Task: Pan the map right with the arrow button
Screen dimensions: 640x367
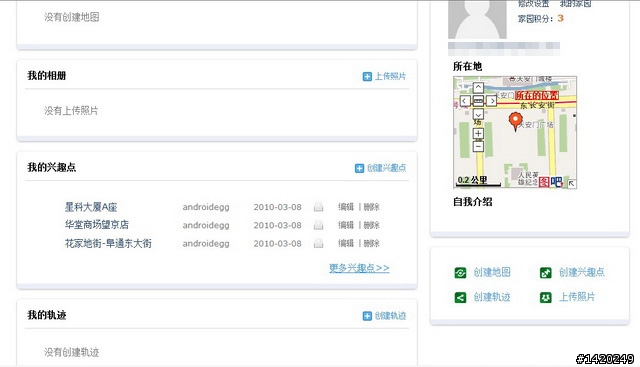Action: pos(492,101)
